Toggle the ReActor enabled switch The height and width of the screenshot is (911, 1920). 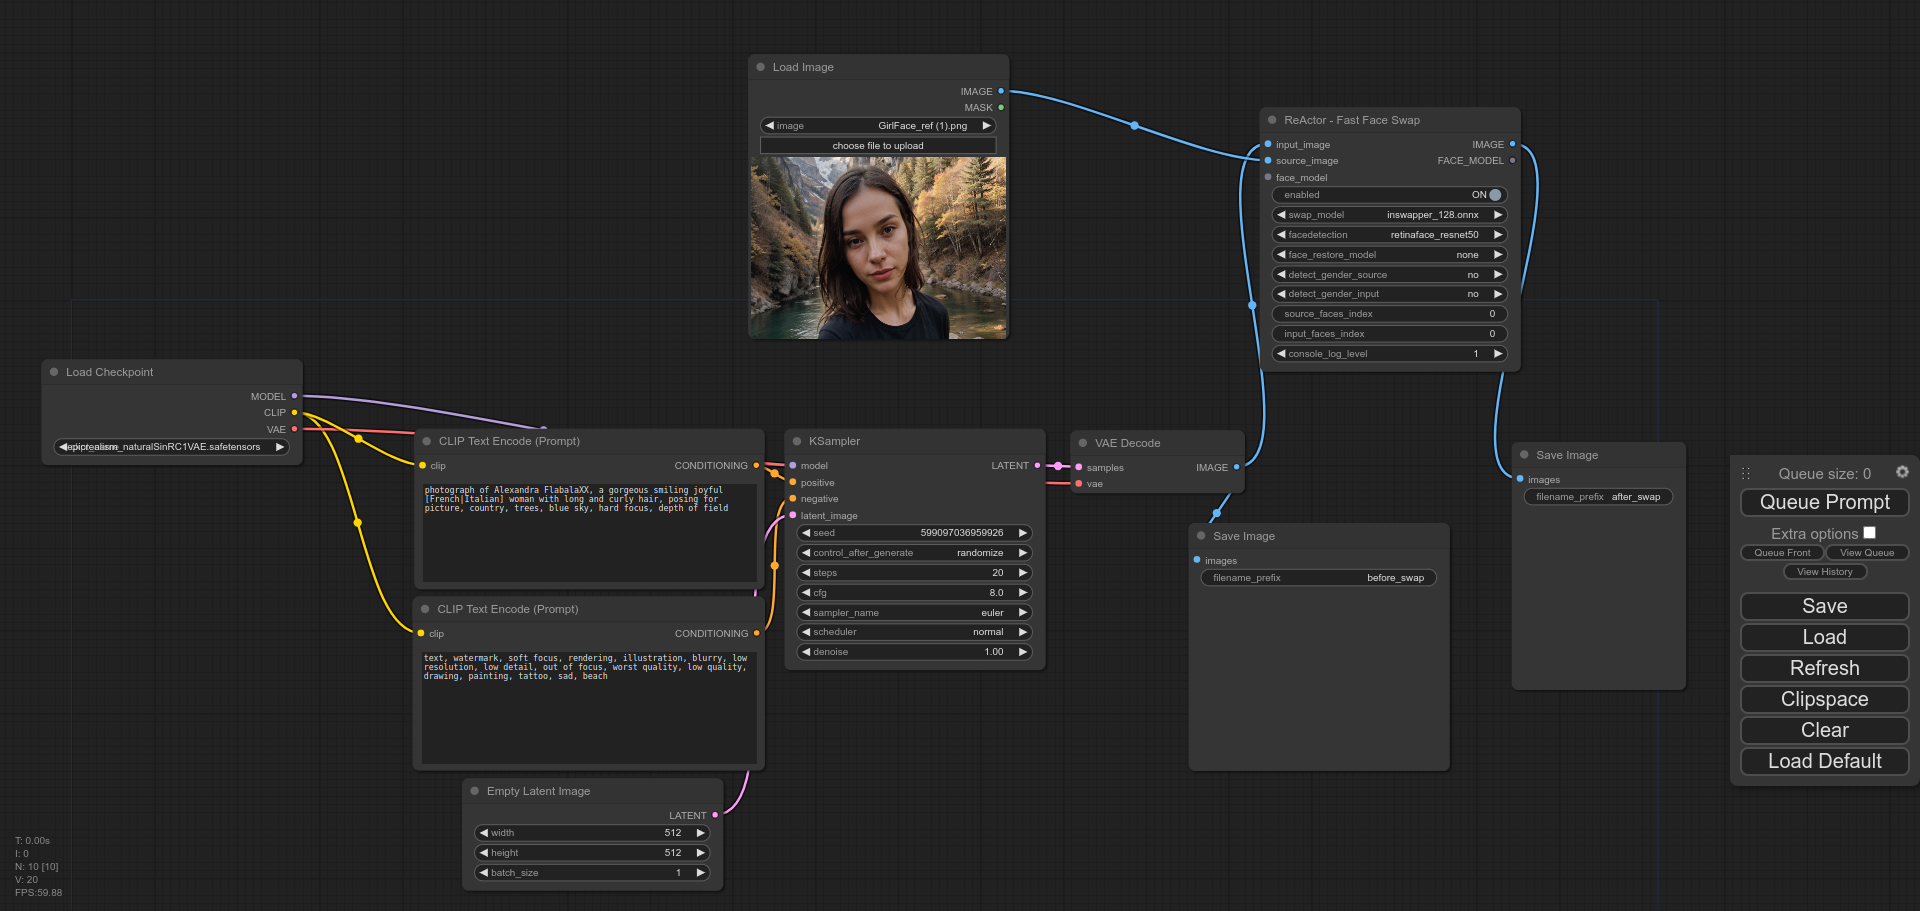tap(1494, 195)
